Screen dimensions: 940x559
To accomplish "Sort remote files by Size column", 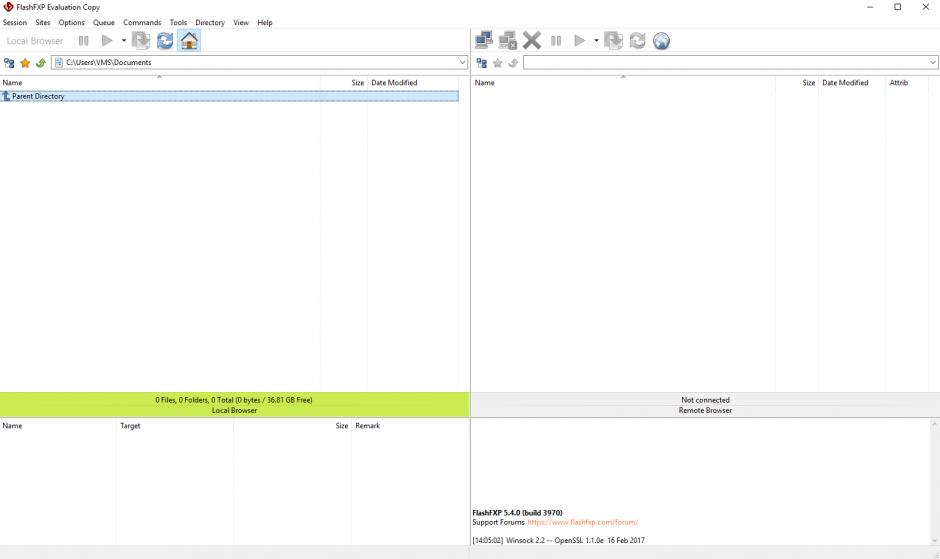I will point(797,83).
